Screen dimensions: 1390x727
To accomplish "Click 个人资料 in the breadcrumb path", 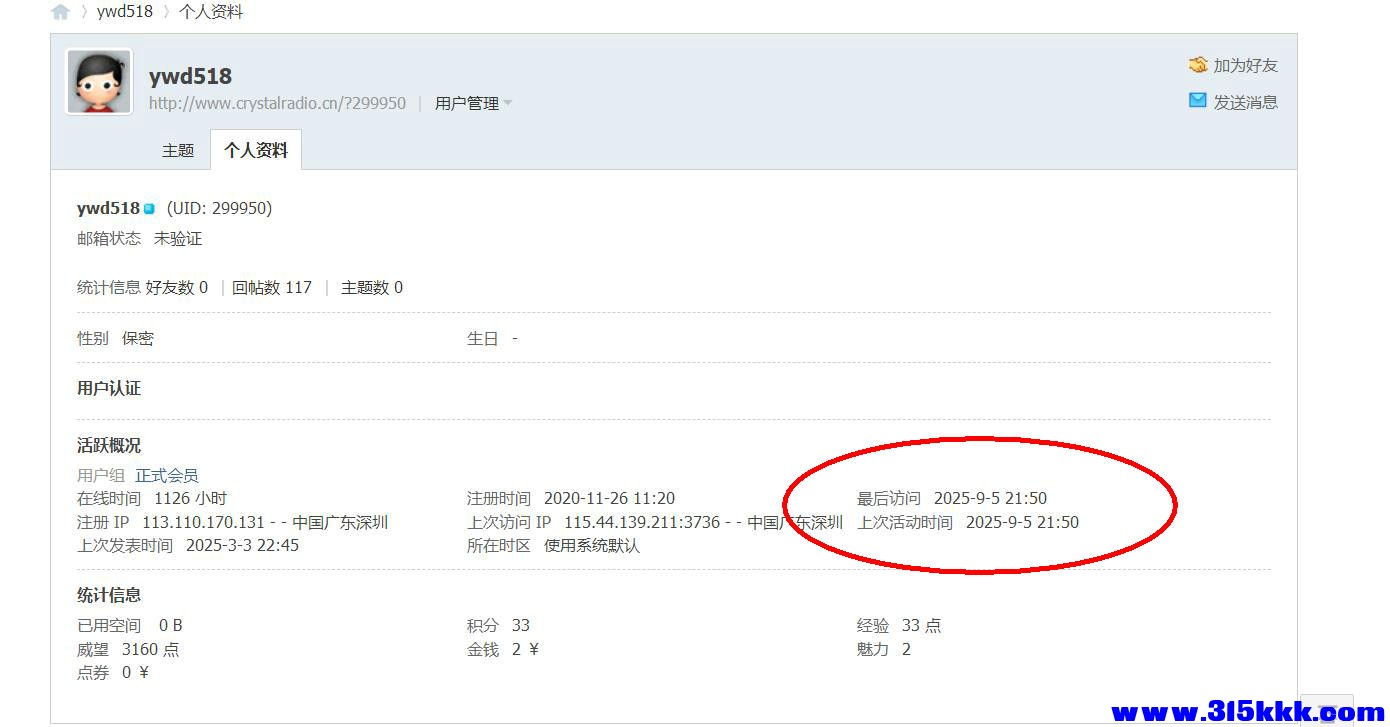I will click(x=211, y=12).
